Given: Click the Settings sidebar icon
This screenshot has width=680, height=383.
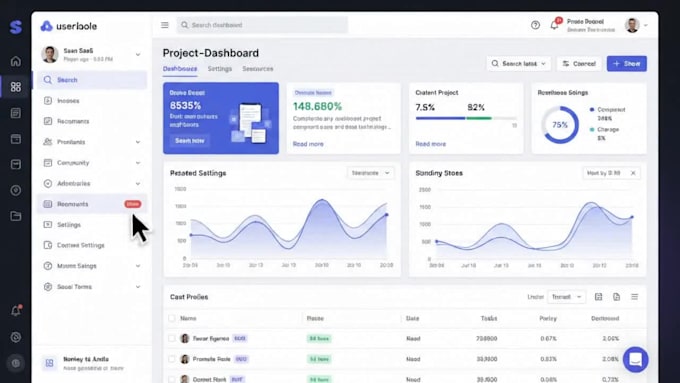Looking at the screenshot, I should (x=48, y=225).
